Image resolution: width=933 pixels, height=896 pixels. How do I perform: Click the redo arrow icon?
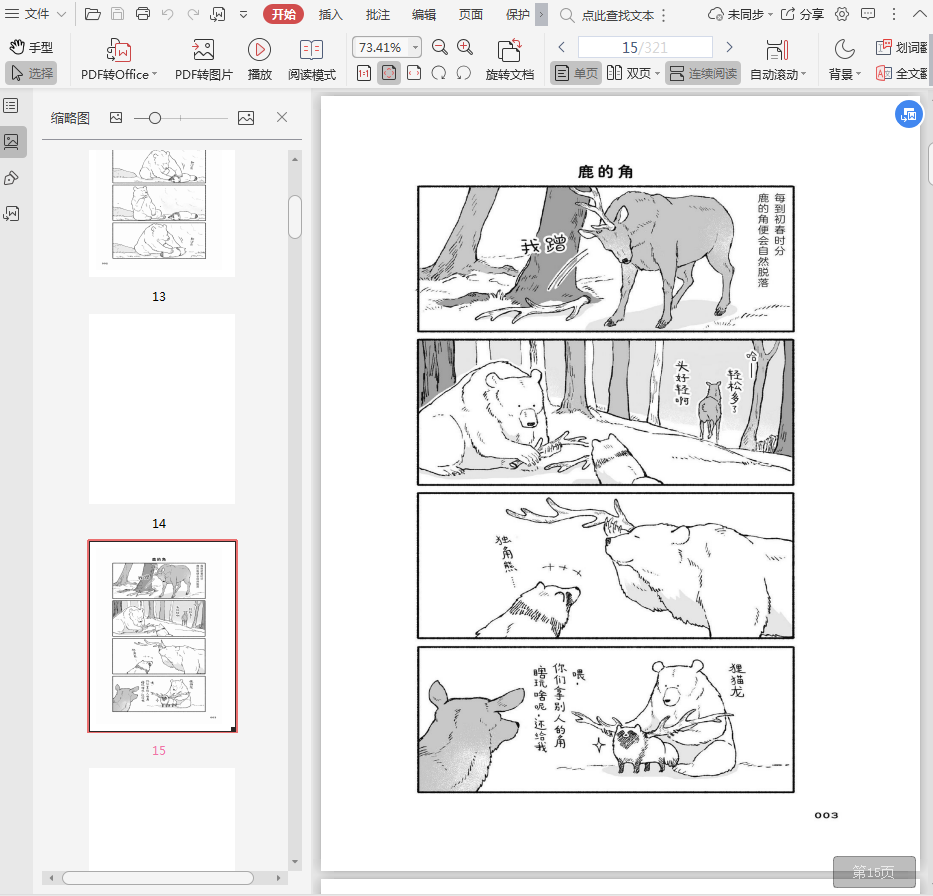[x=193, y=14]
